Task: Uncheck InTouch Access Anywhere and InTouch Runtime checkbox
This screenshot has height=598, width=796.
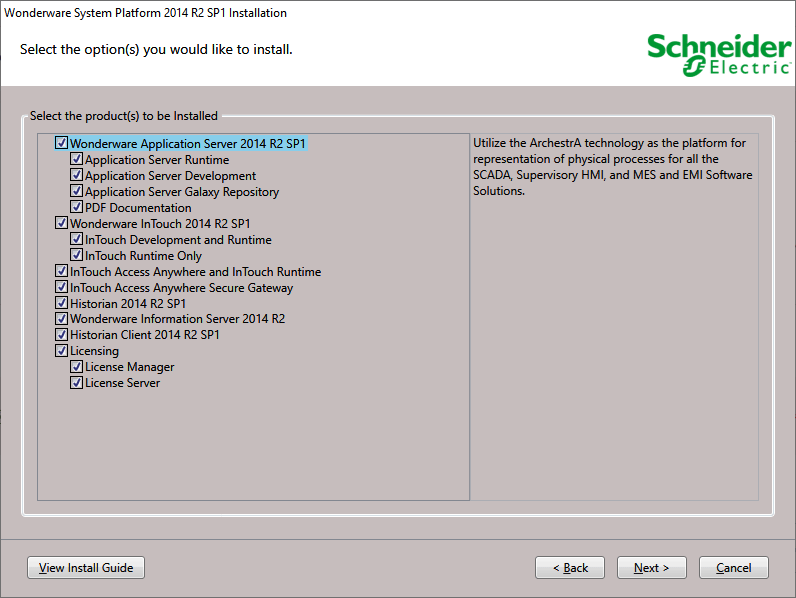Action: pyautogui.click(x=61, y=271)
